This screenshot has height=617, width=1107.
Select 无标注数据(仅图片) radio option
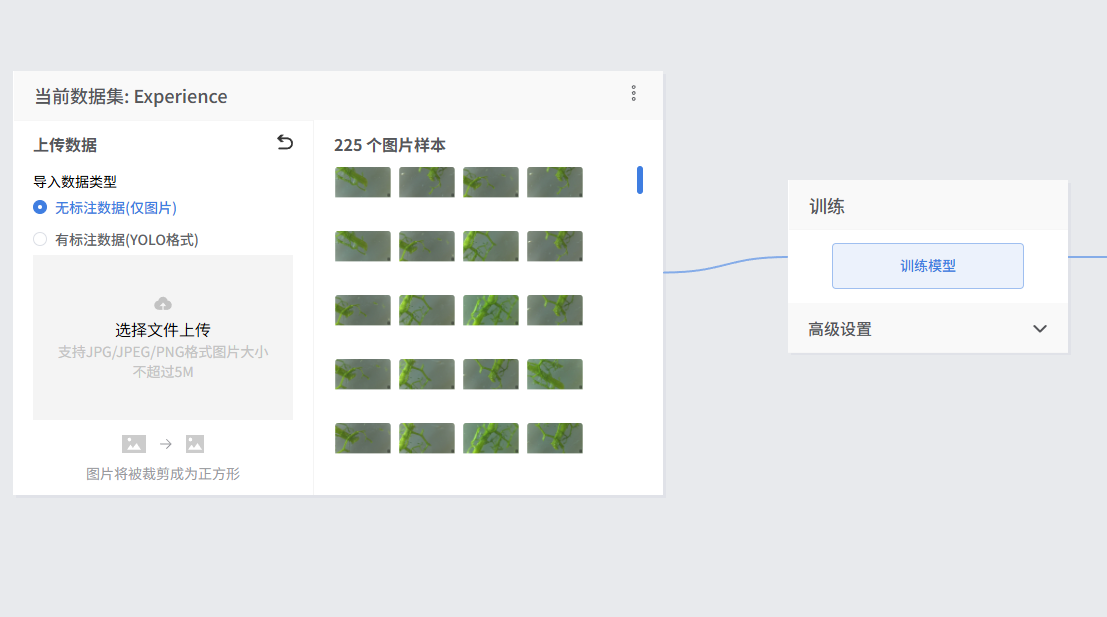click(x=40, y=207)
